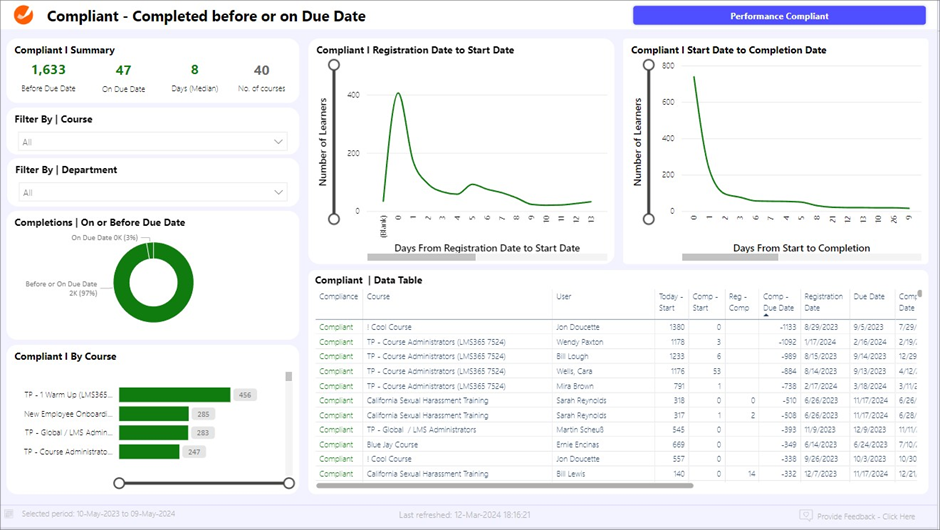The image size is (940, 530).
Task: Select the TP - 1 Warm Up bar
Action: coord(175,395)
